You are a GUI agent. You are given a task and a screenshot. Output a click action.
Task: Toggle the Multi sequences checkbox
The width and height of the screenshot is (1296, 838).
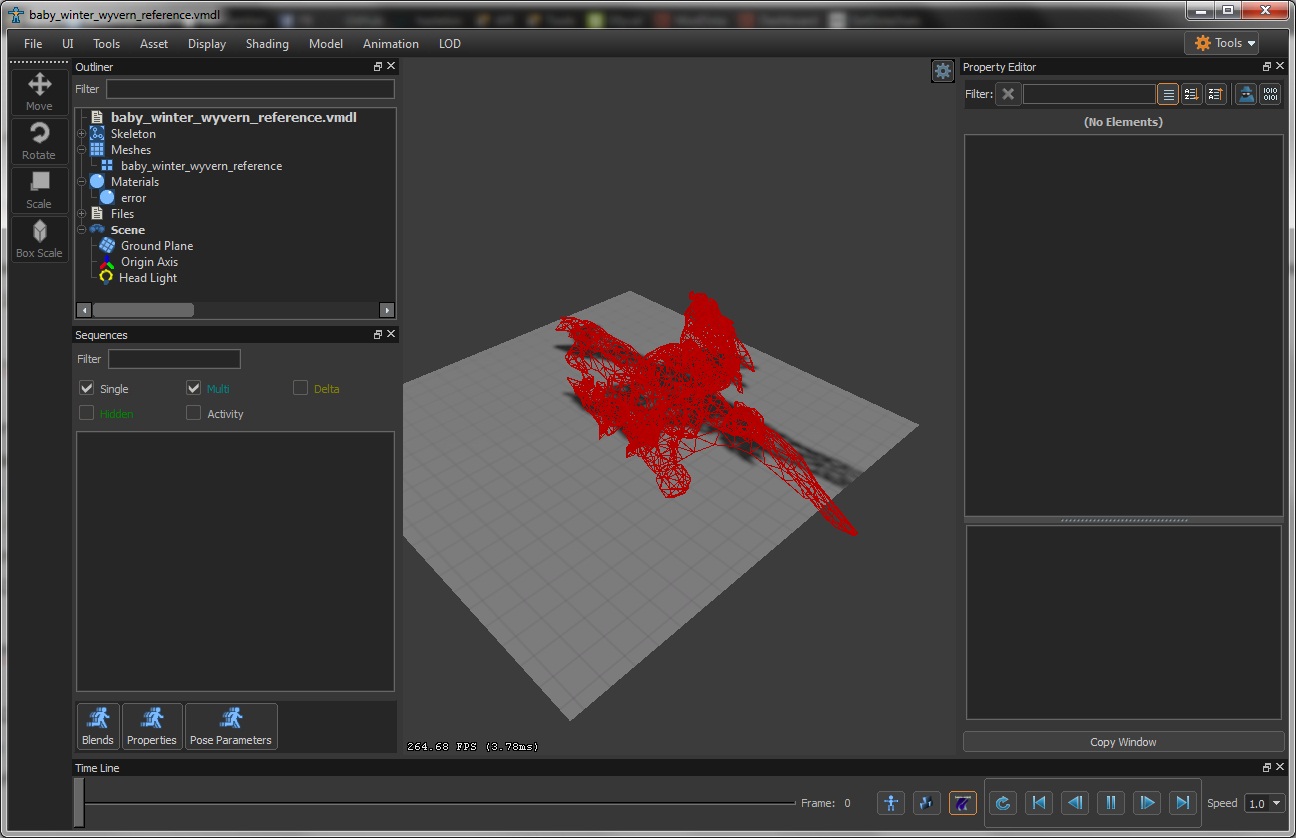point(194,388)
